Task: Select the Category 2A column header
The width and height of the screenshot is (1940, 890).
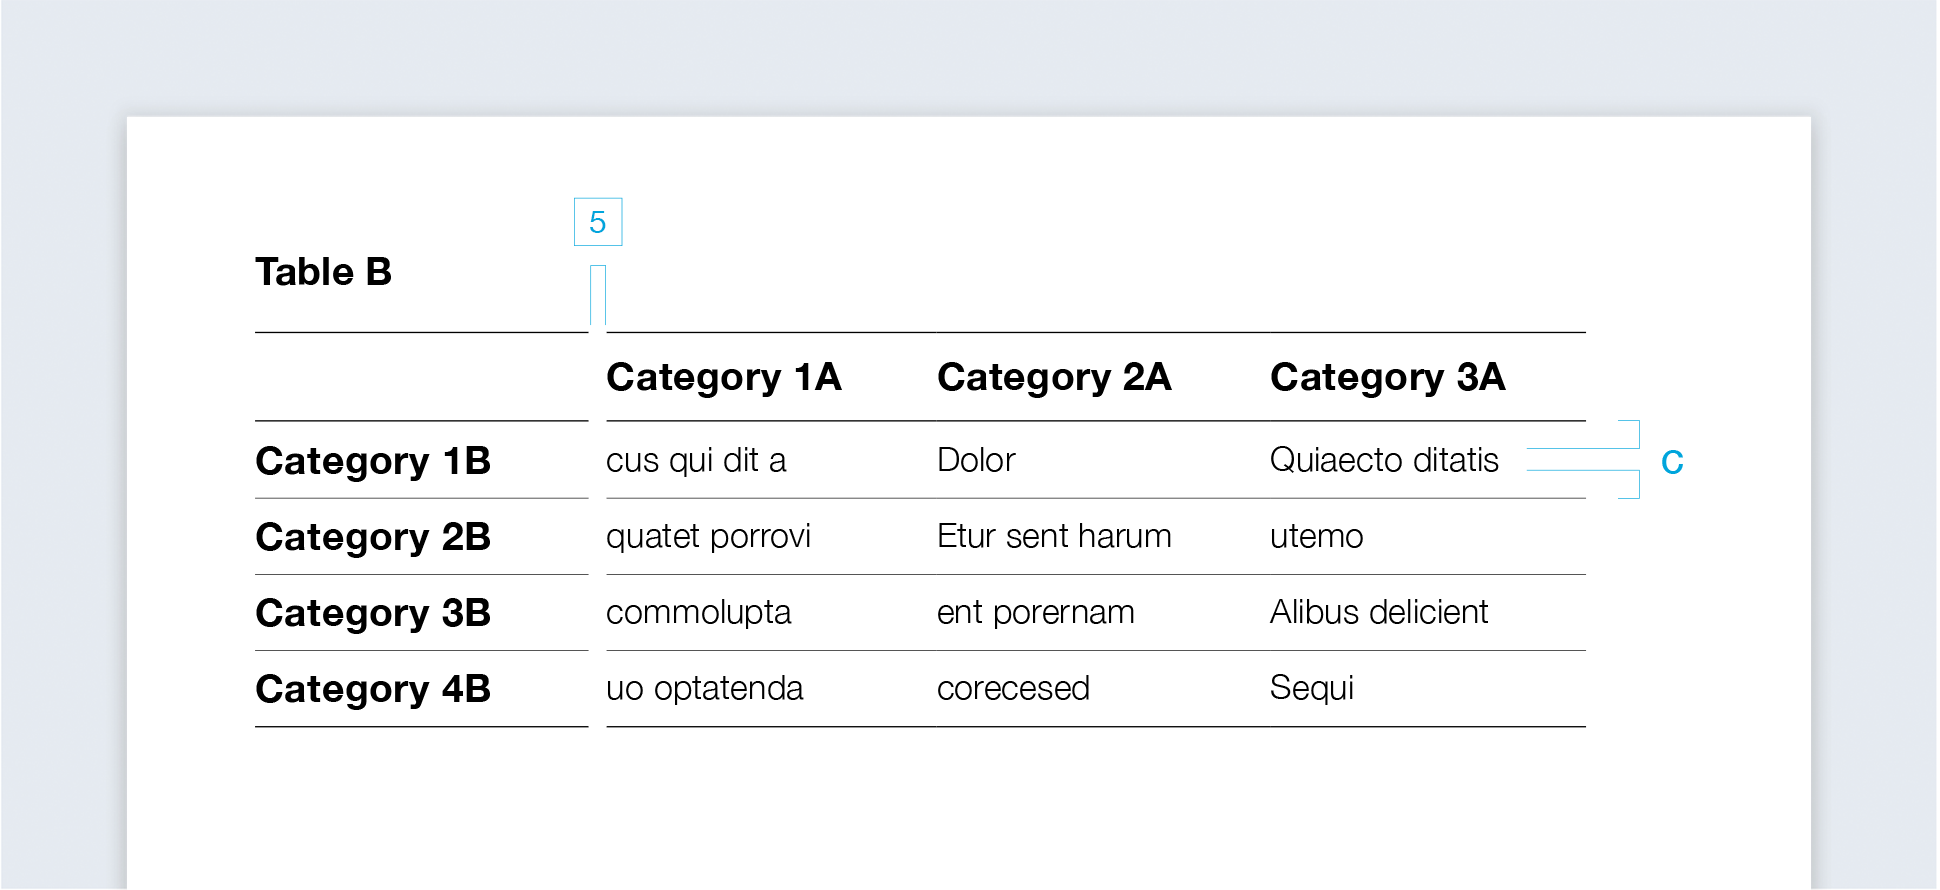Action: 1054,377
